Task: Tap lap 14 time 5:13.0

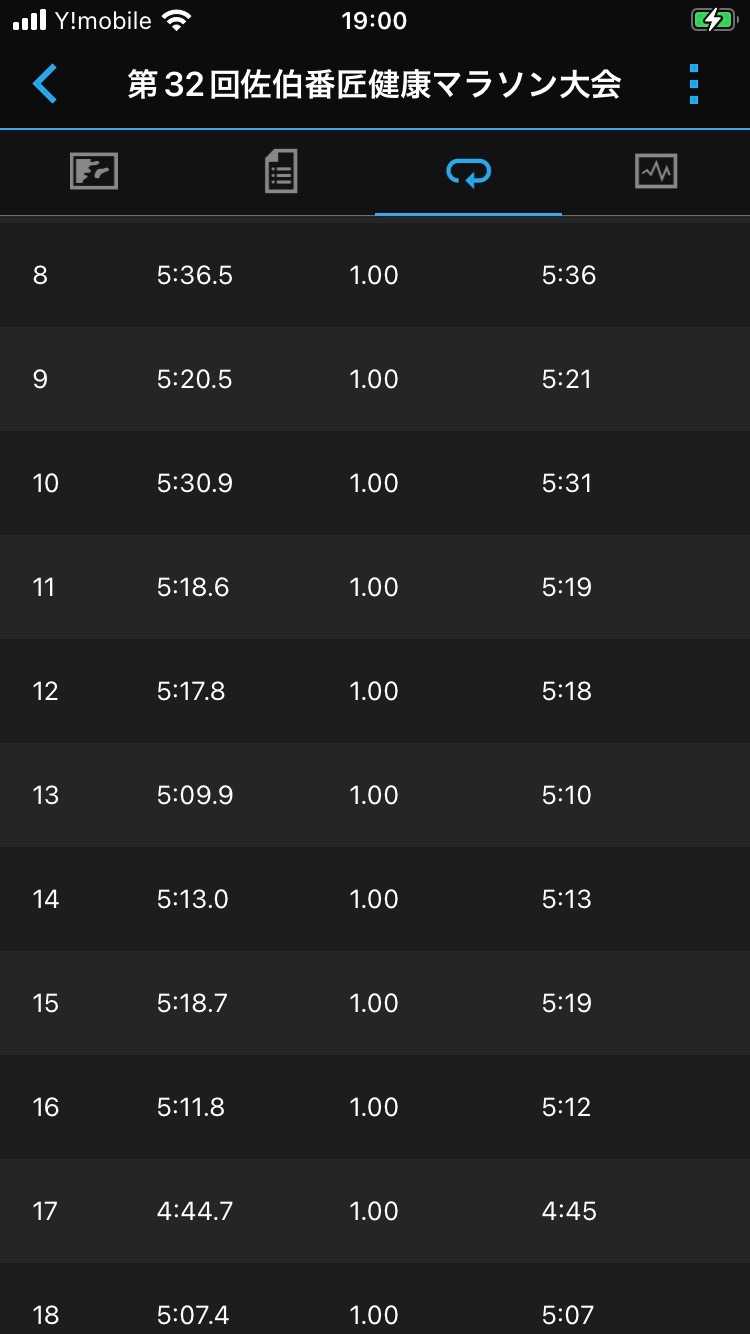Action: (x=192, y=899)
